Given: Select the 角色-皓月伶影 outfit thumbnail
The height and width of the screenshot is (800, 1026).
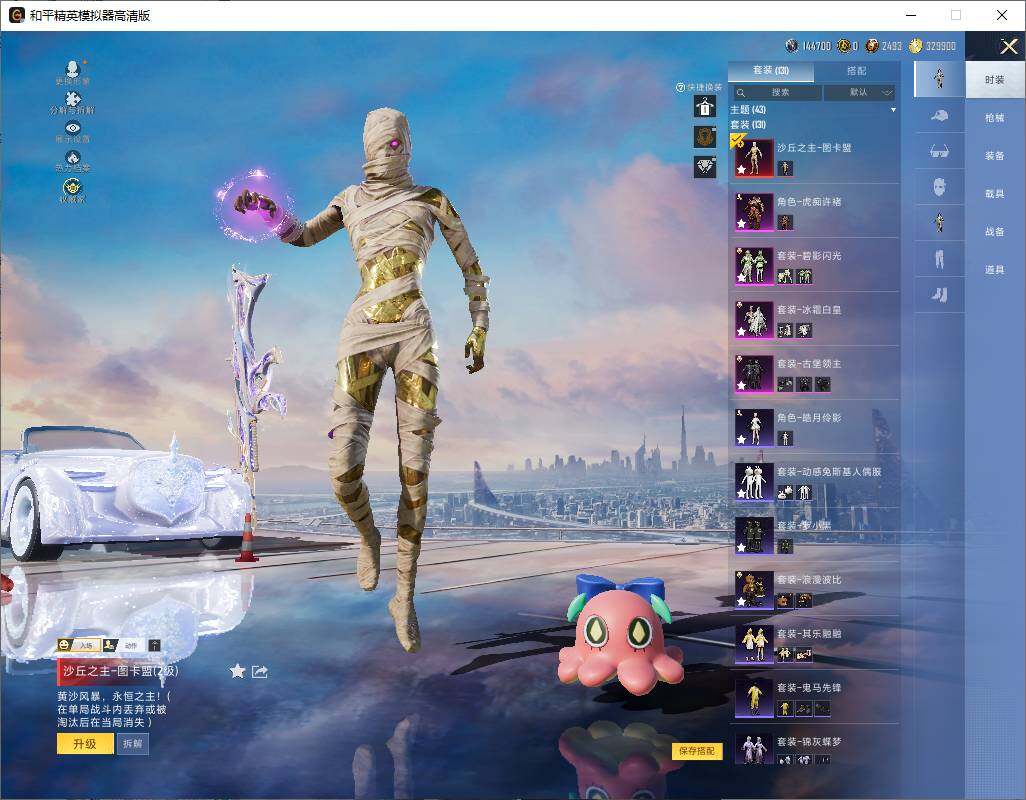Looking at the screenshot, I should click(754, 428).
